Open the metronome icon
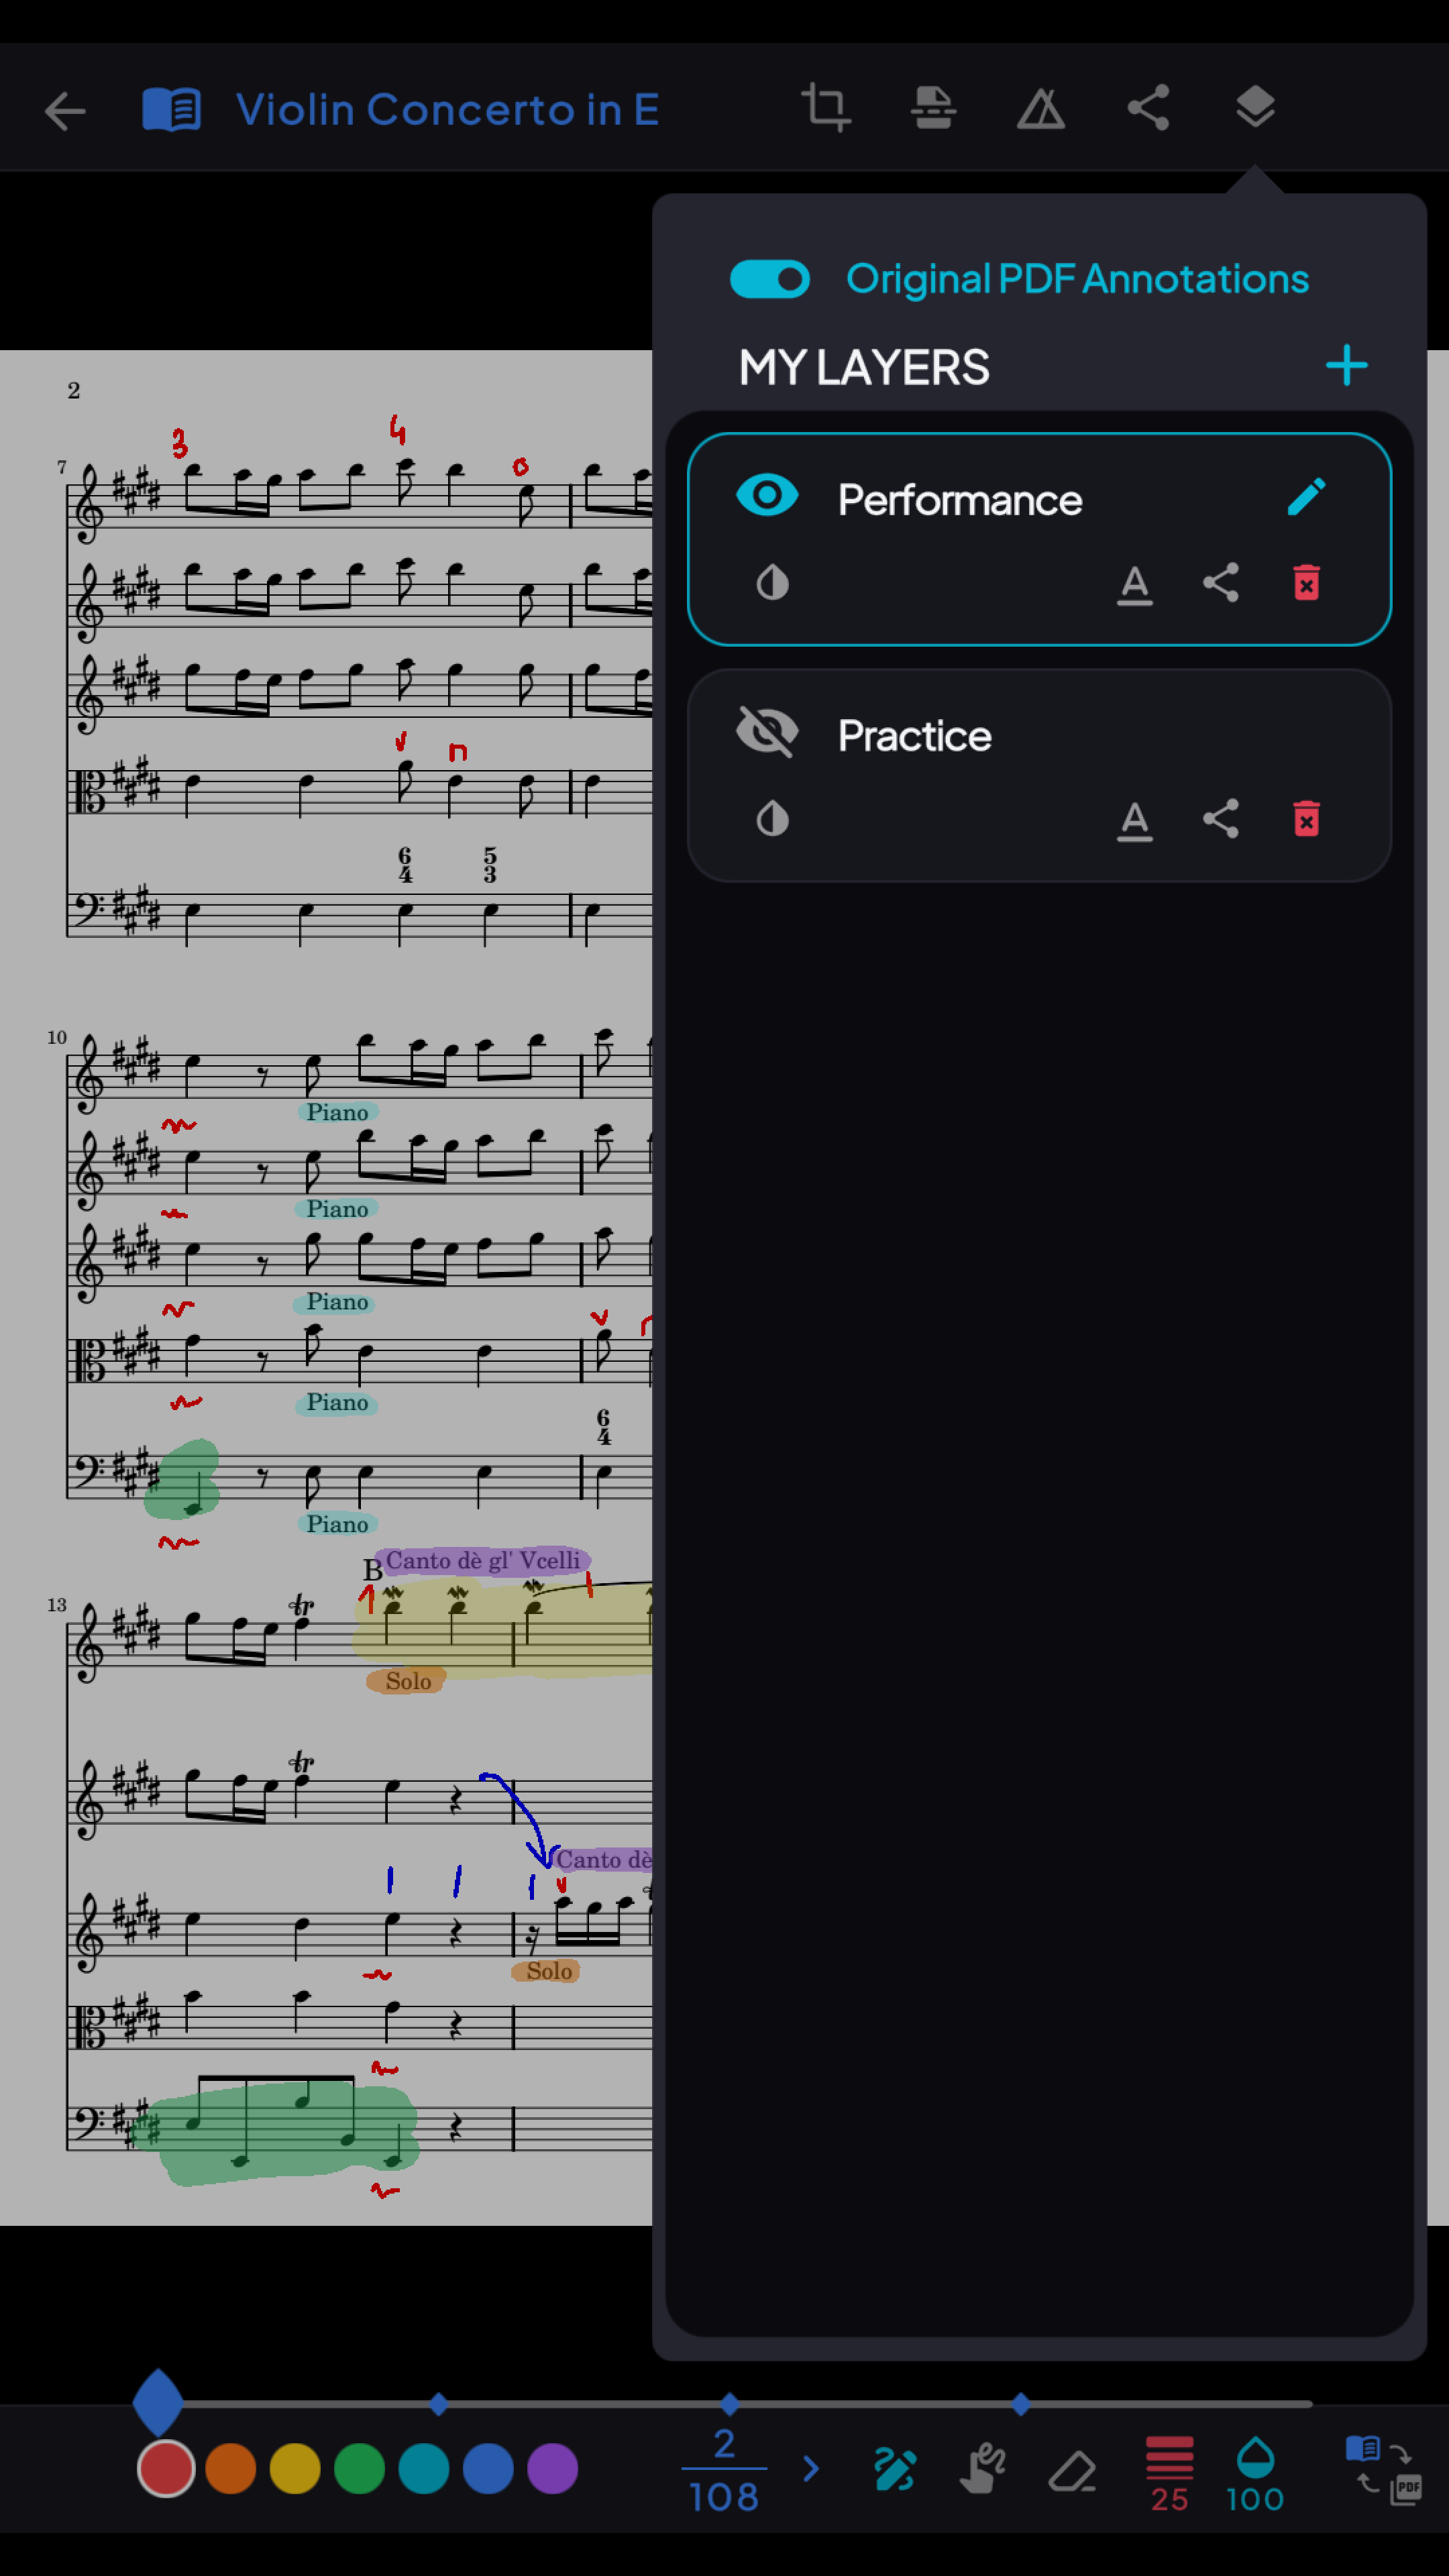Viewport: 1449px width, 2576px height. pos(1040,108)
